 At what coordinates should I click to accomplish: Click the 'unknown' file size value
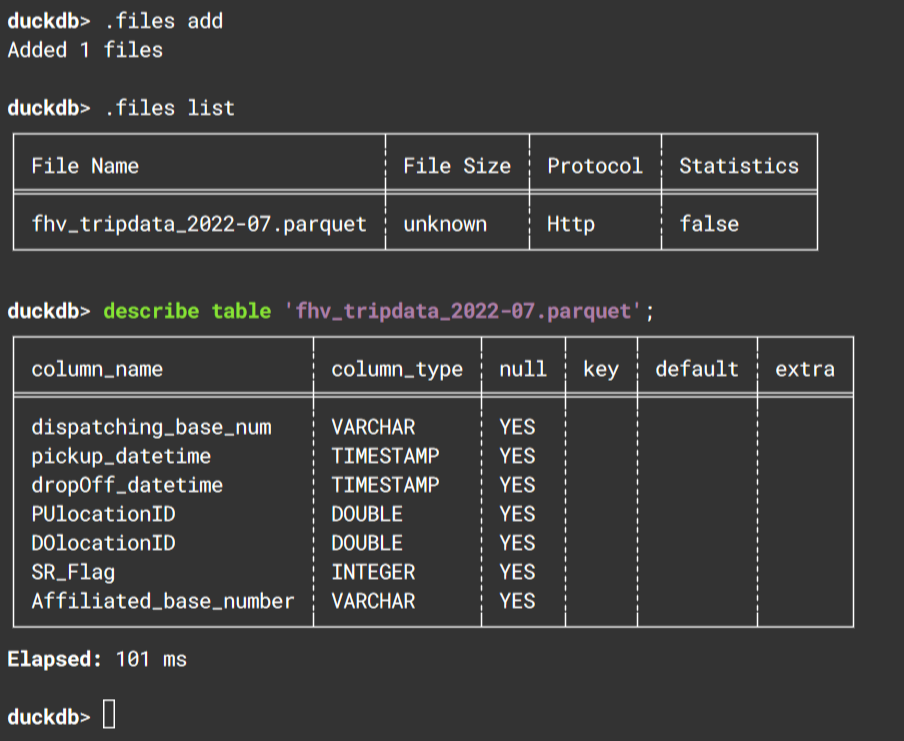445,224
